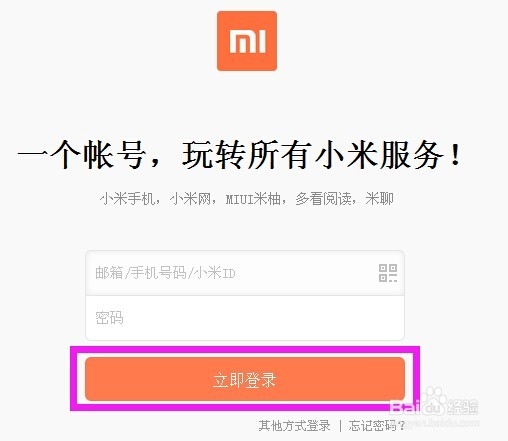Open the 忘记密码? link
Viewport: 508px width, 441px height.
point(377,426)
